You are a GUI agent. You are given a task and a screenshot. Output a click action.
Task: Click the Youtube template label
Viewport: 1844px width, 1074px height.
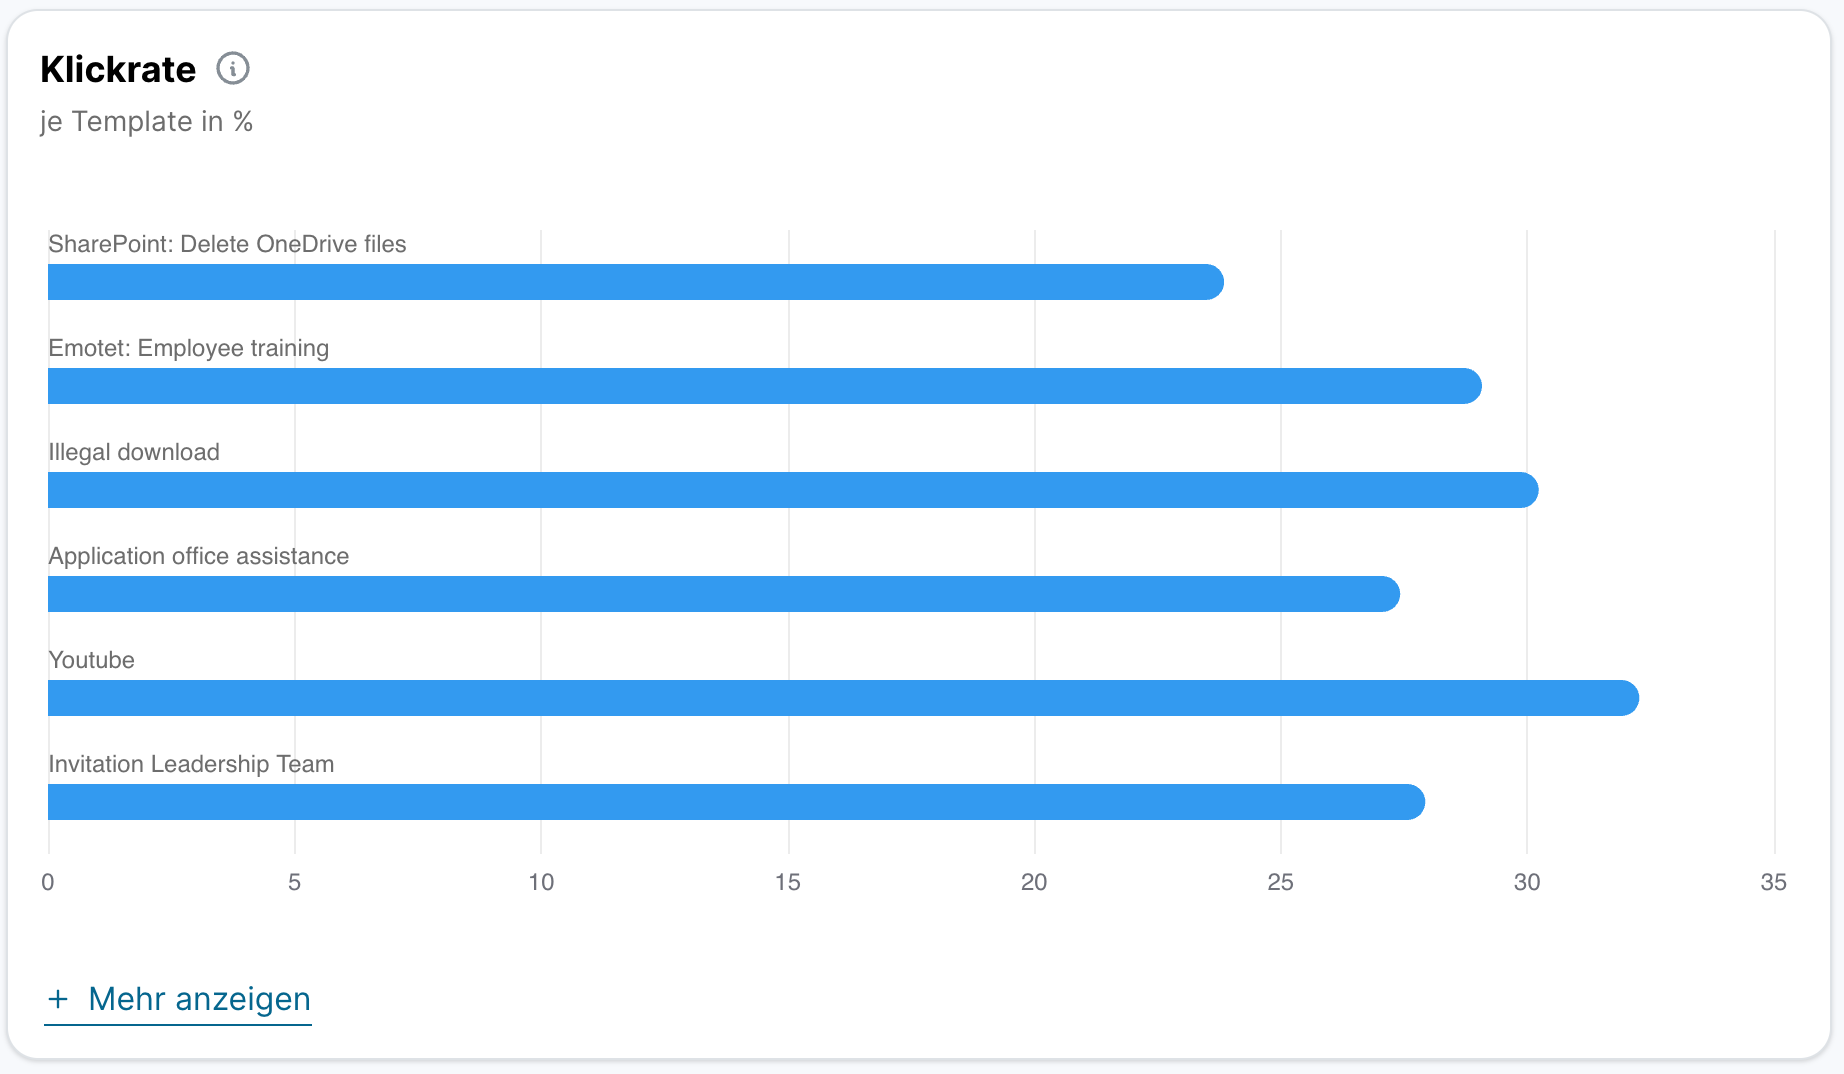[x=91, y=660]
